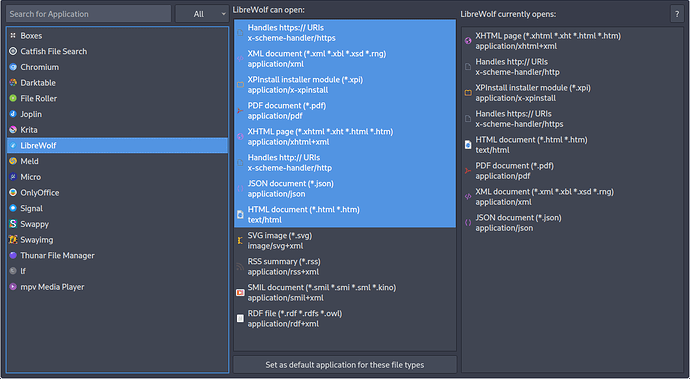This screenshot has height=379, width=690.
Task: Select XPInstall installer module in 'can open' list
Action: click(345, 85)
